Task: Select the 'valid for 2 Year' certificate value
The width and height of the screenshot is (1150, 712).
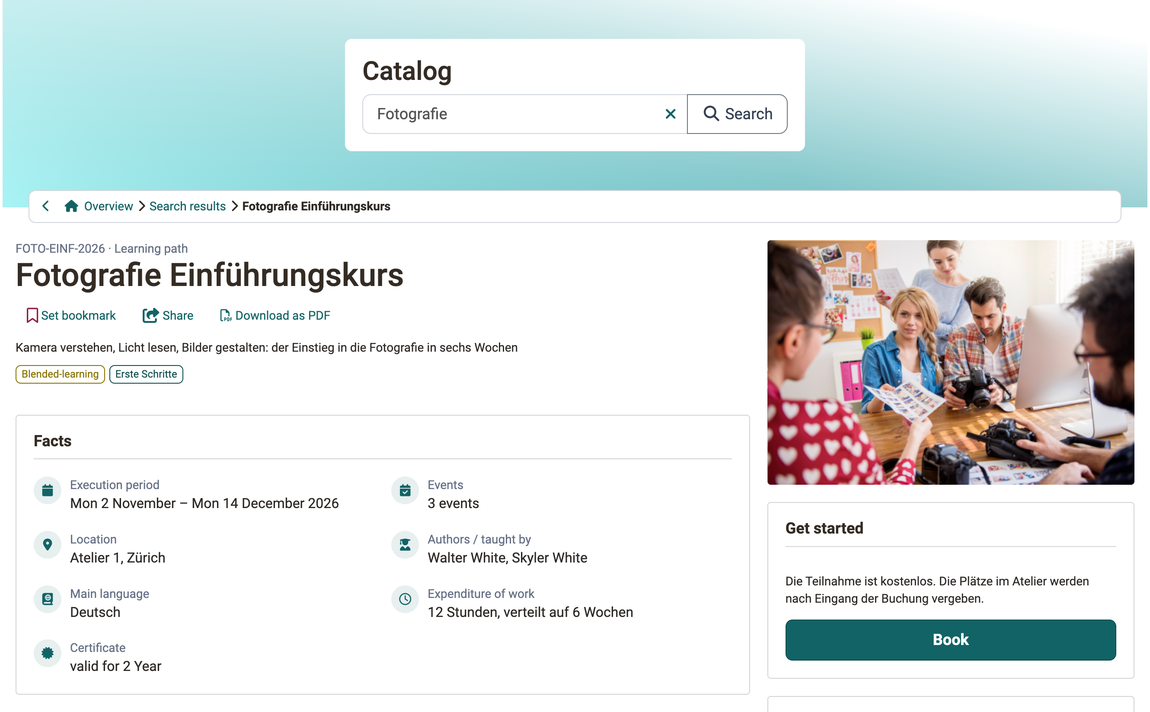Action: point(116,666)
